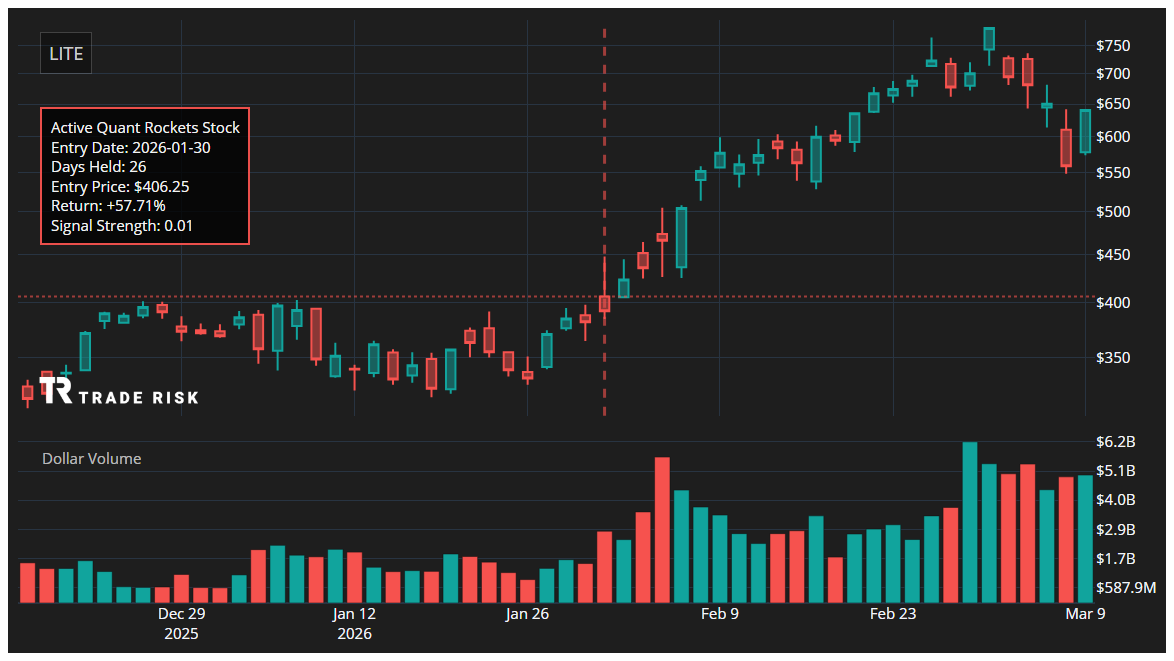This screenshot has width=1174, height=661.
Task: Click the '2026' year label under Jan 12
Action: tap(354, 634)
